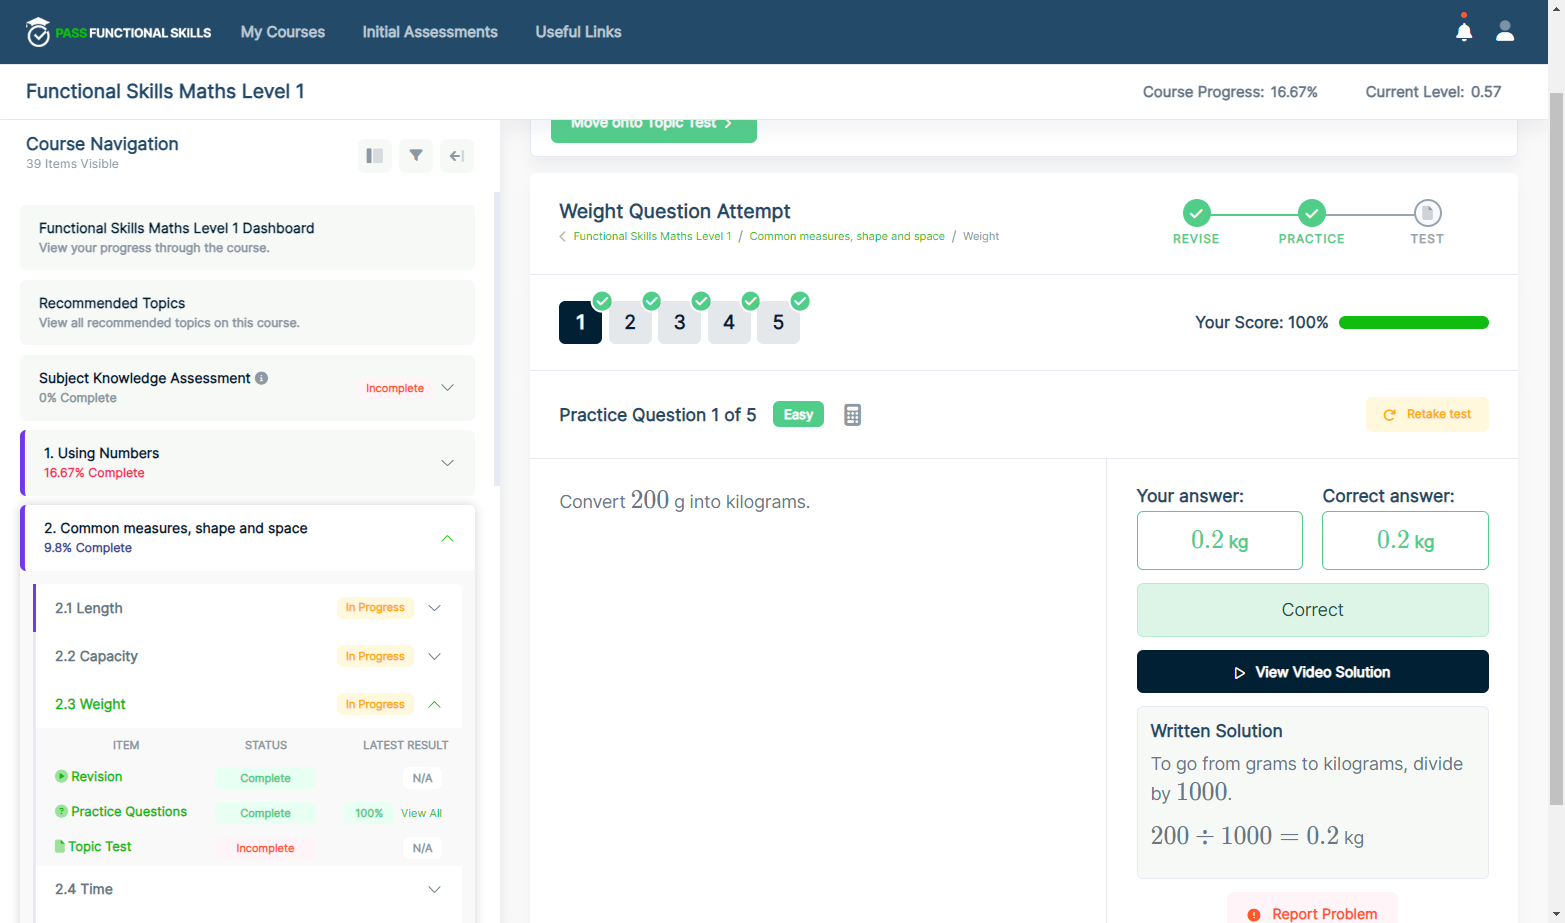Click the Topic Test document icon

pos(60,846)
